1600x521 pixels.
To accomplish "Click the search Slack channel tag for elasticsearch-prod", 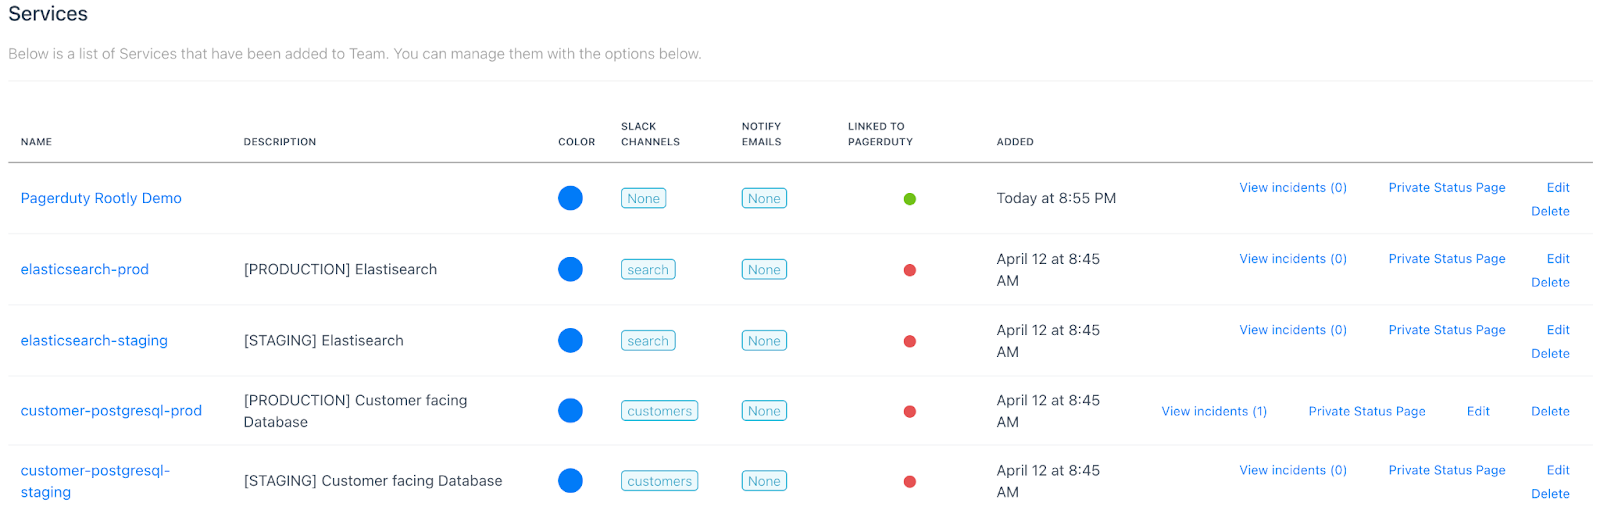I will (x=648, y=270).
